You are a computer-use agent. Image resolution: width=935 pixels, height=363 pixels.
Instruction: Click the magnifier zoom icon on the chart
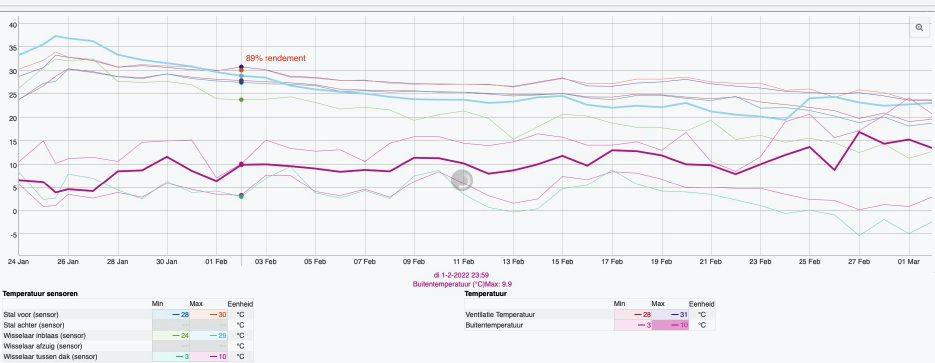click(919, 27)
